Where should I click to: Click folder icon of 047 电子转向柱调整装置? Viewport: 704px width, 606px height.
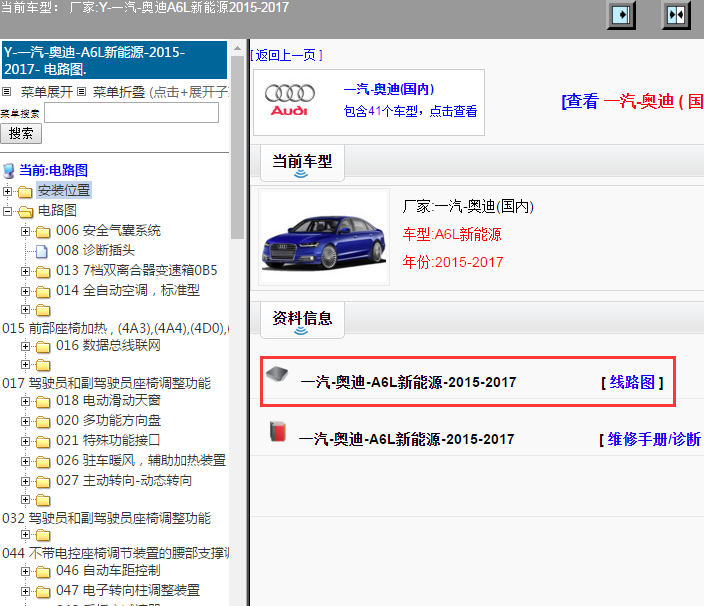click(43, 592)
